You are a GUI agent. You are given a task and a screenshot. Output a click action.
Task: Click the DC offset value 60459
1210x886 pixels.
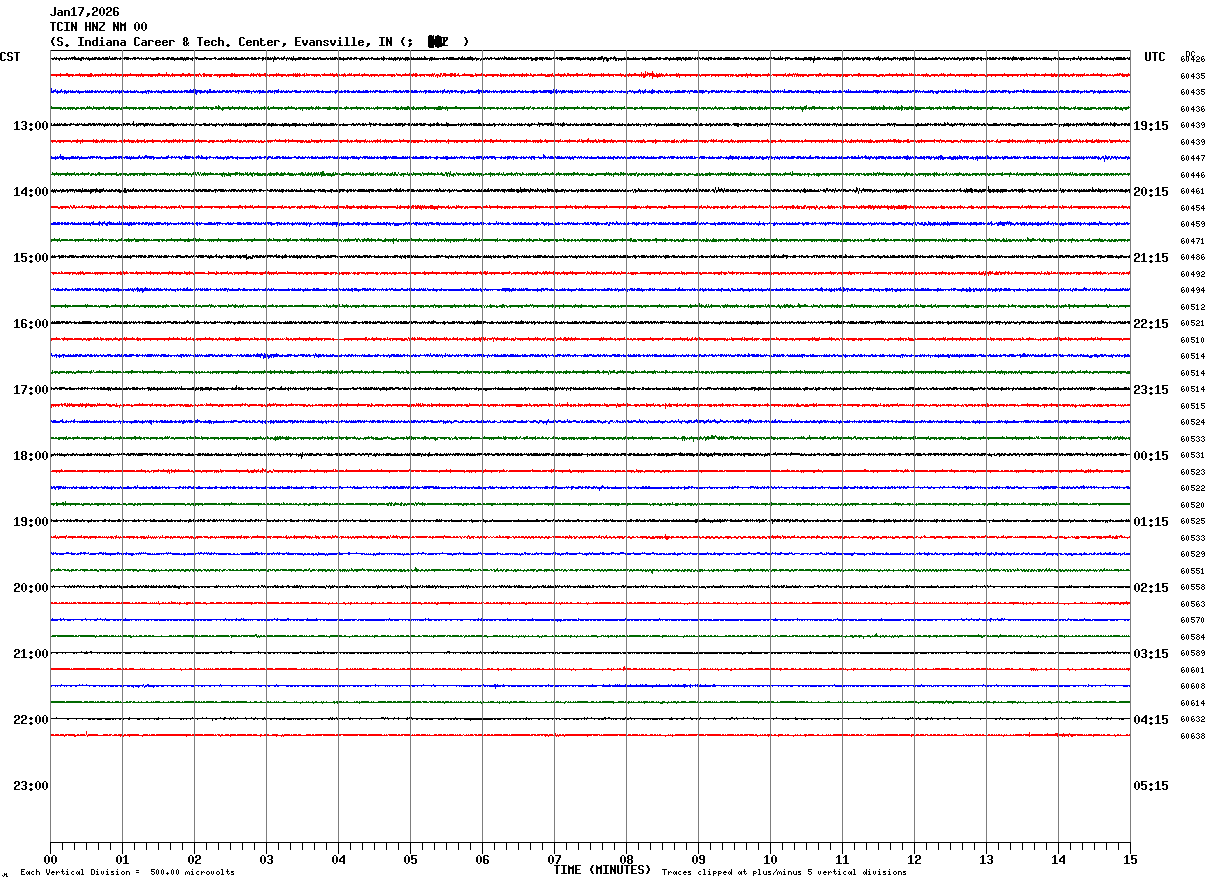(x=1192, y=225)
